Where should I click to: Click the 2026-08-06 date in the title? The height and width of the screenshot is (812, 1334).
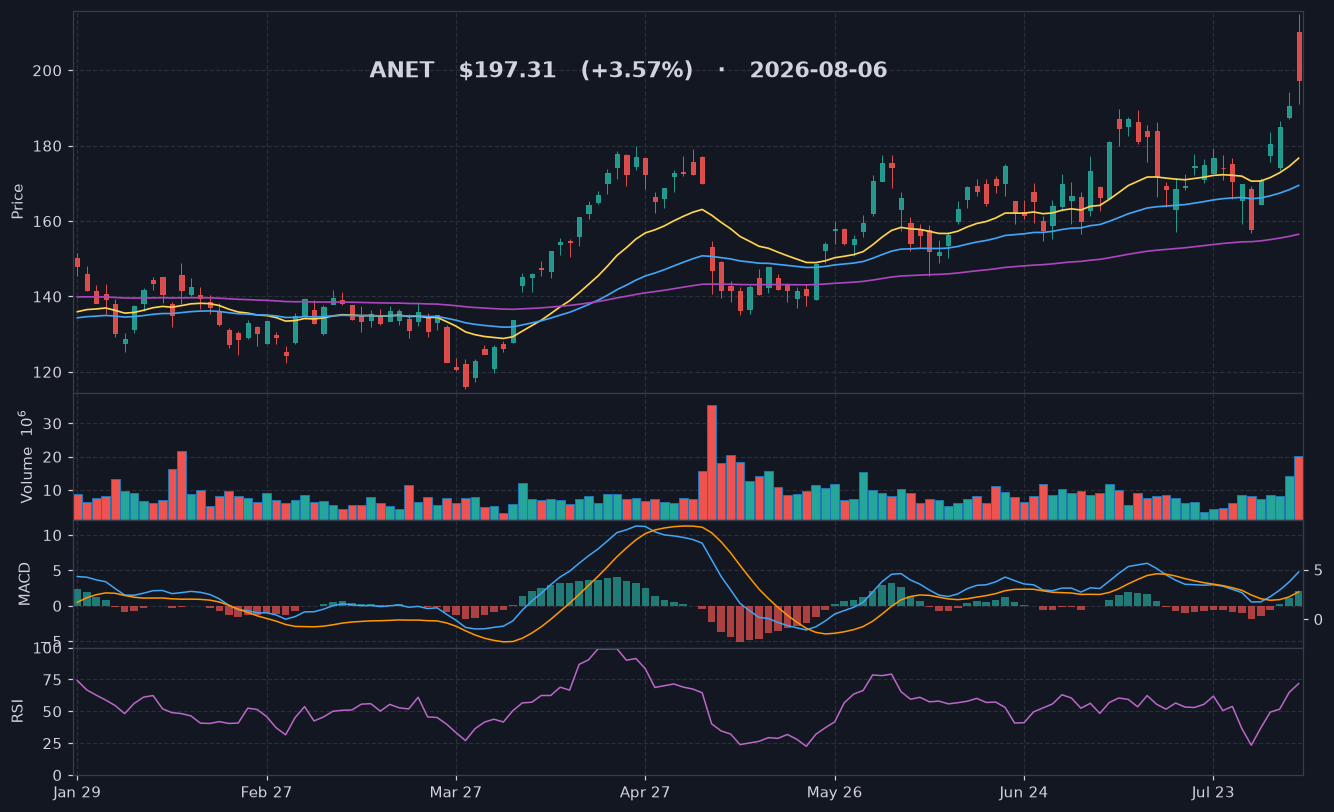pyautogui.click(x=818, y=71)
